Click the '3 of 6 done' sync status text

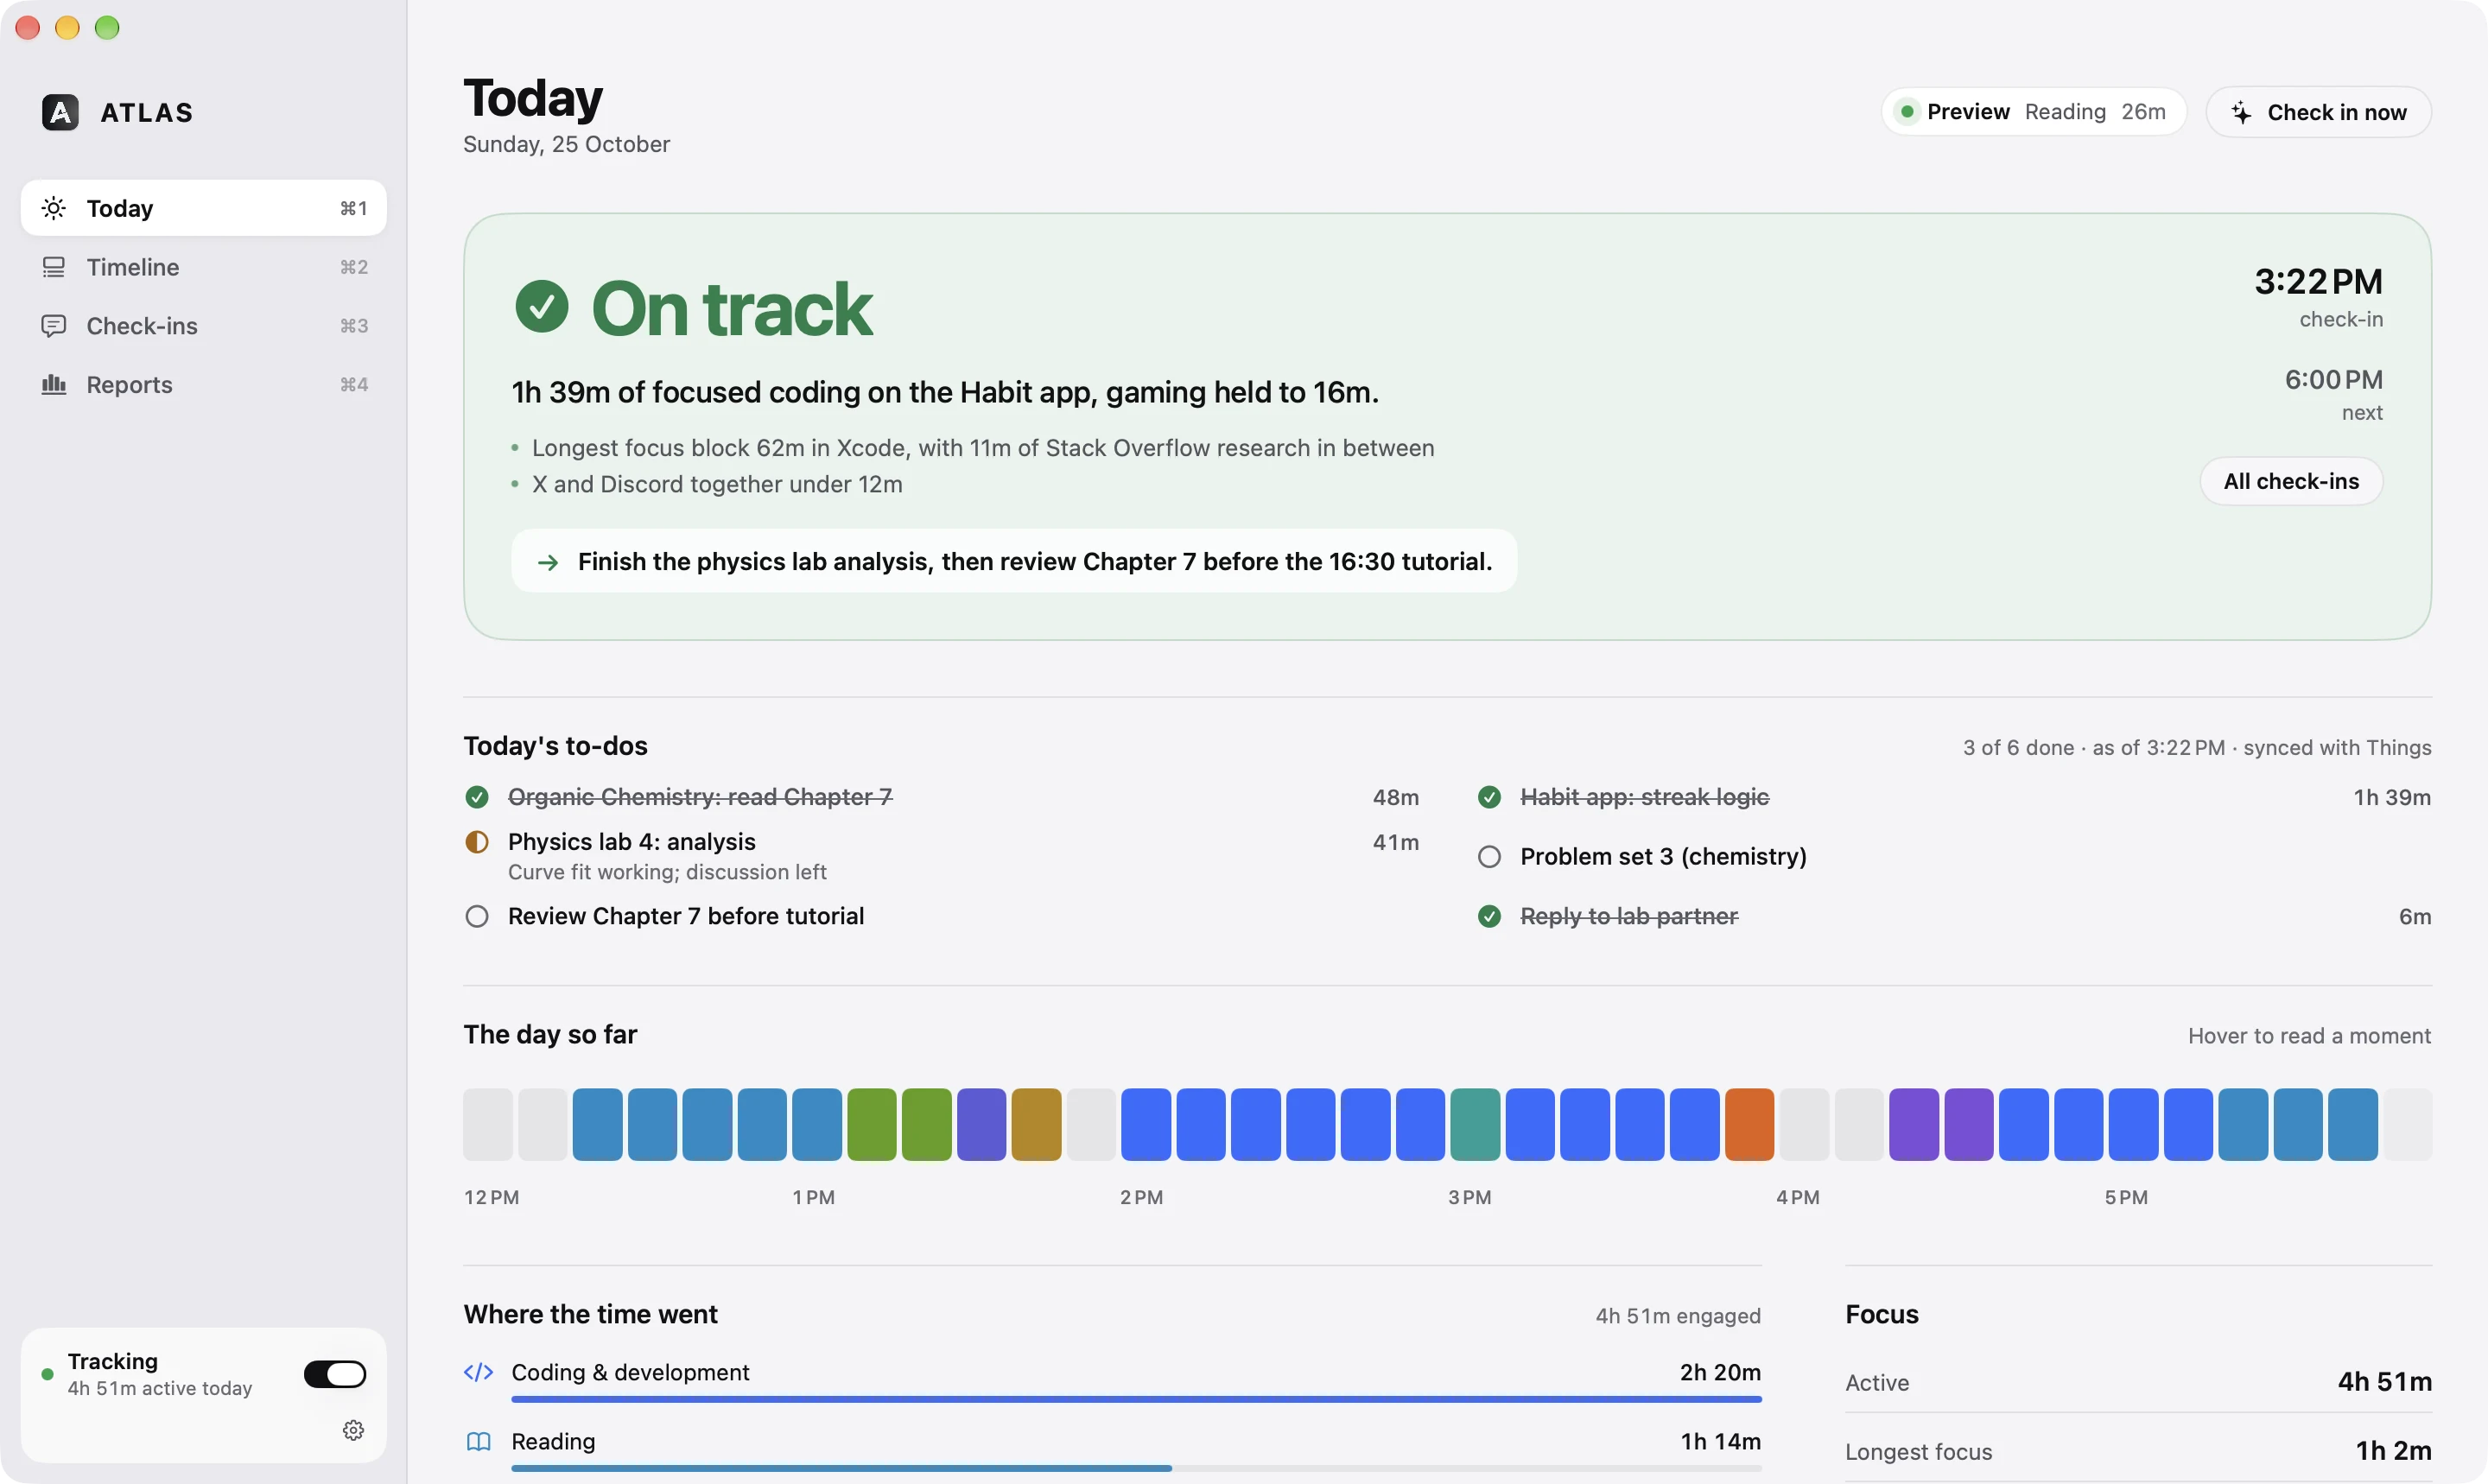point(2197,748)
